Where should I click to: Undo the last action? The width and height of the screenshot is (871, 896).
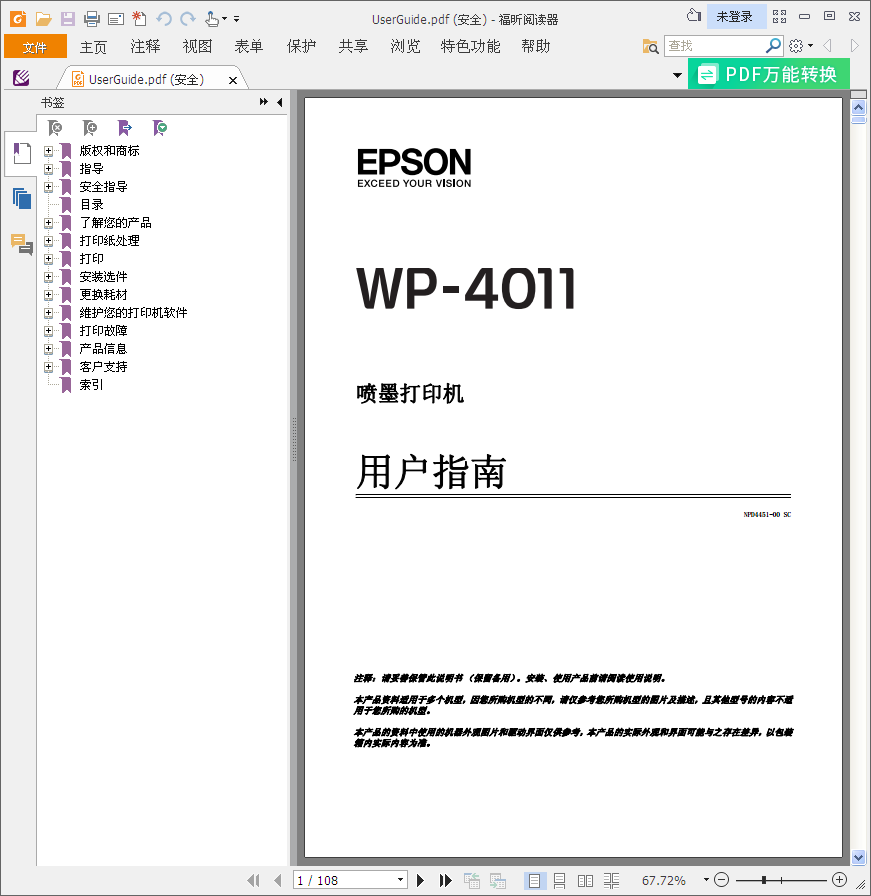coord(164,19)
